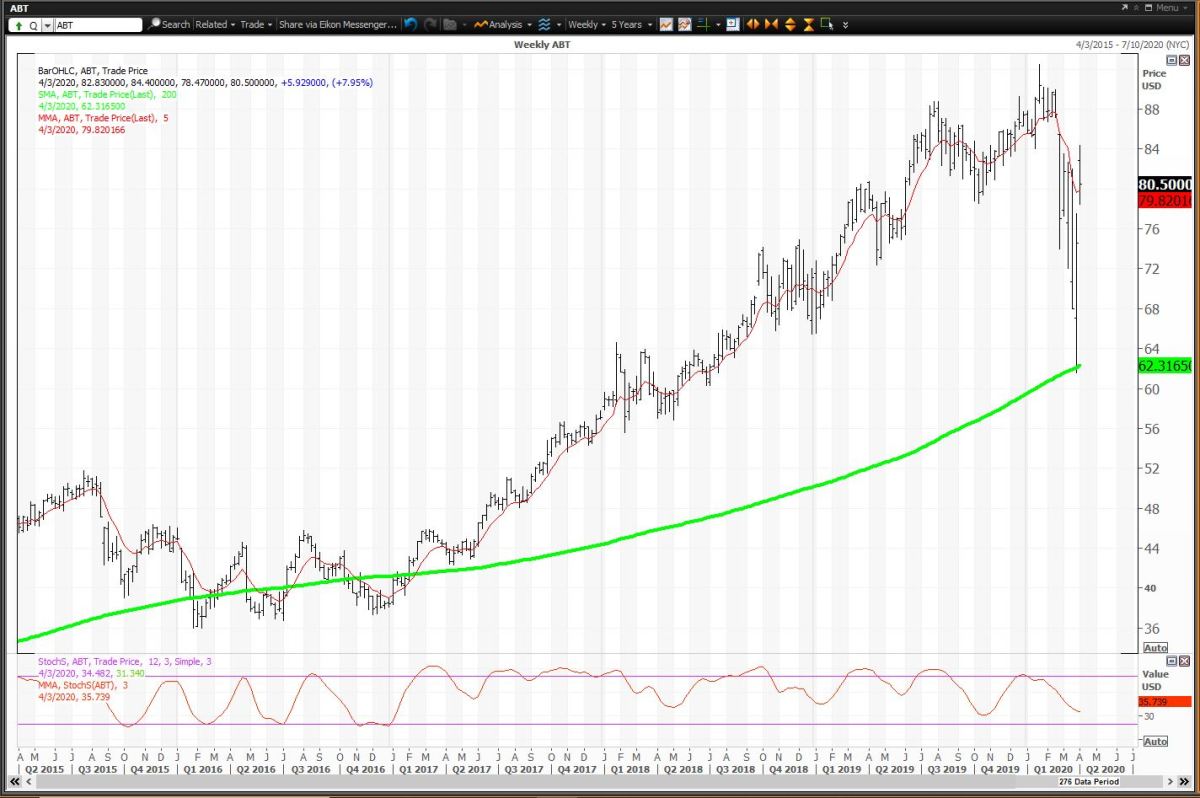Screen dimensions: 1200x798
Task: Click the folder templates icon
Action: (x=450, y=24)
